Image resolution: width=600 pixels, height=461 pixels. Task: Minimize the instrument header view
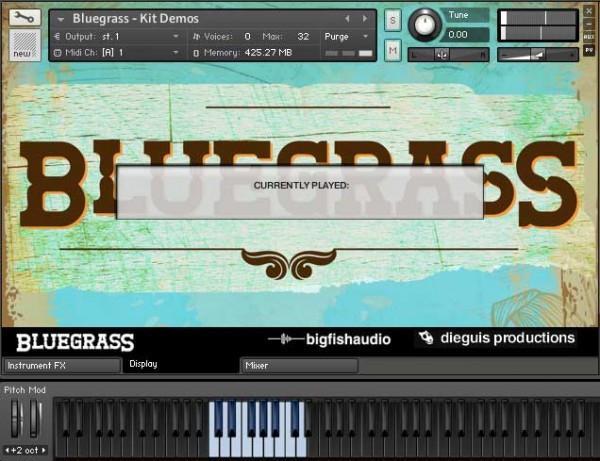pos(589,24)
